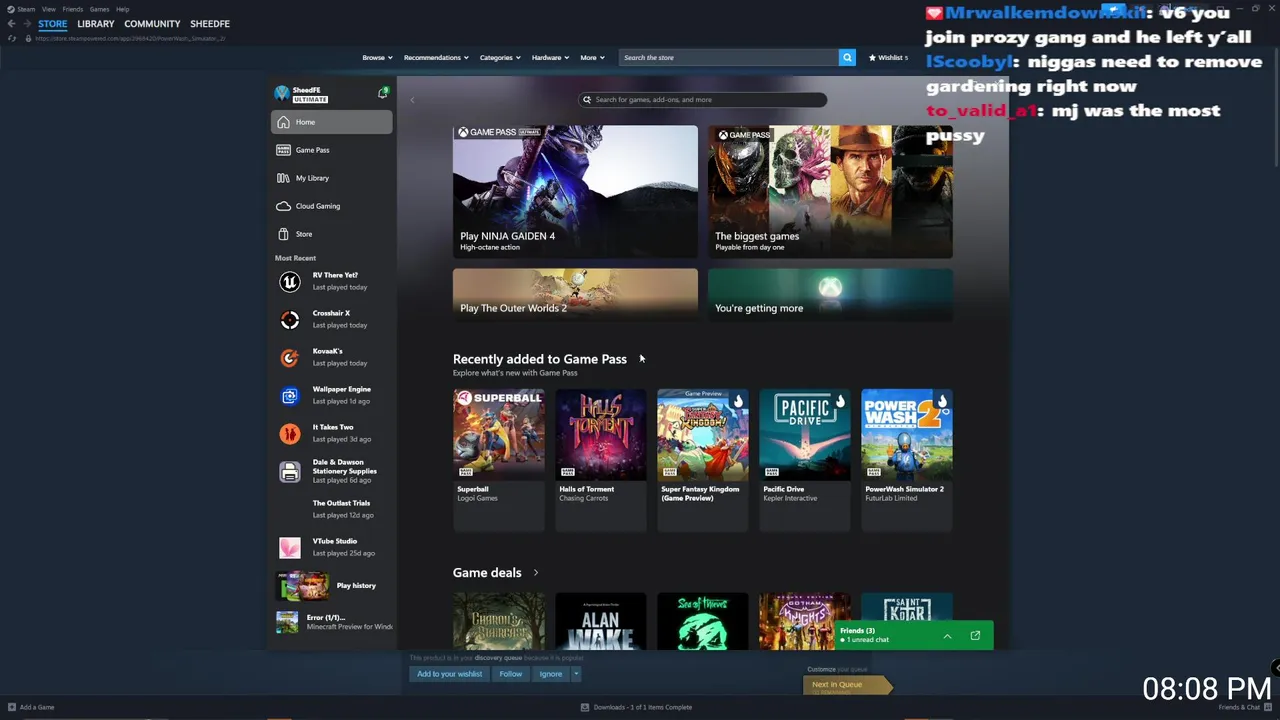Open It Takes Two from Most Recent
1280x720 pixels.
tap(331, 434)
